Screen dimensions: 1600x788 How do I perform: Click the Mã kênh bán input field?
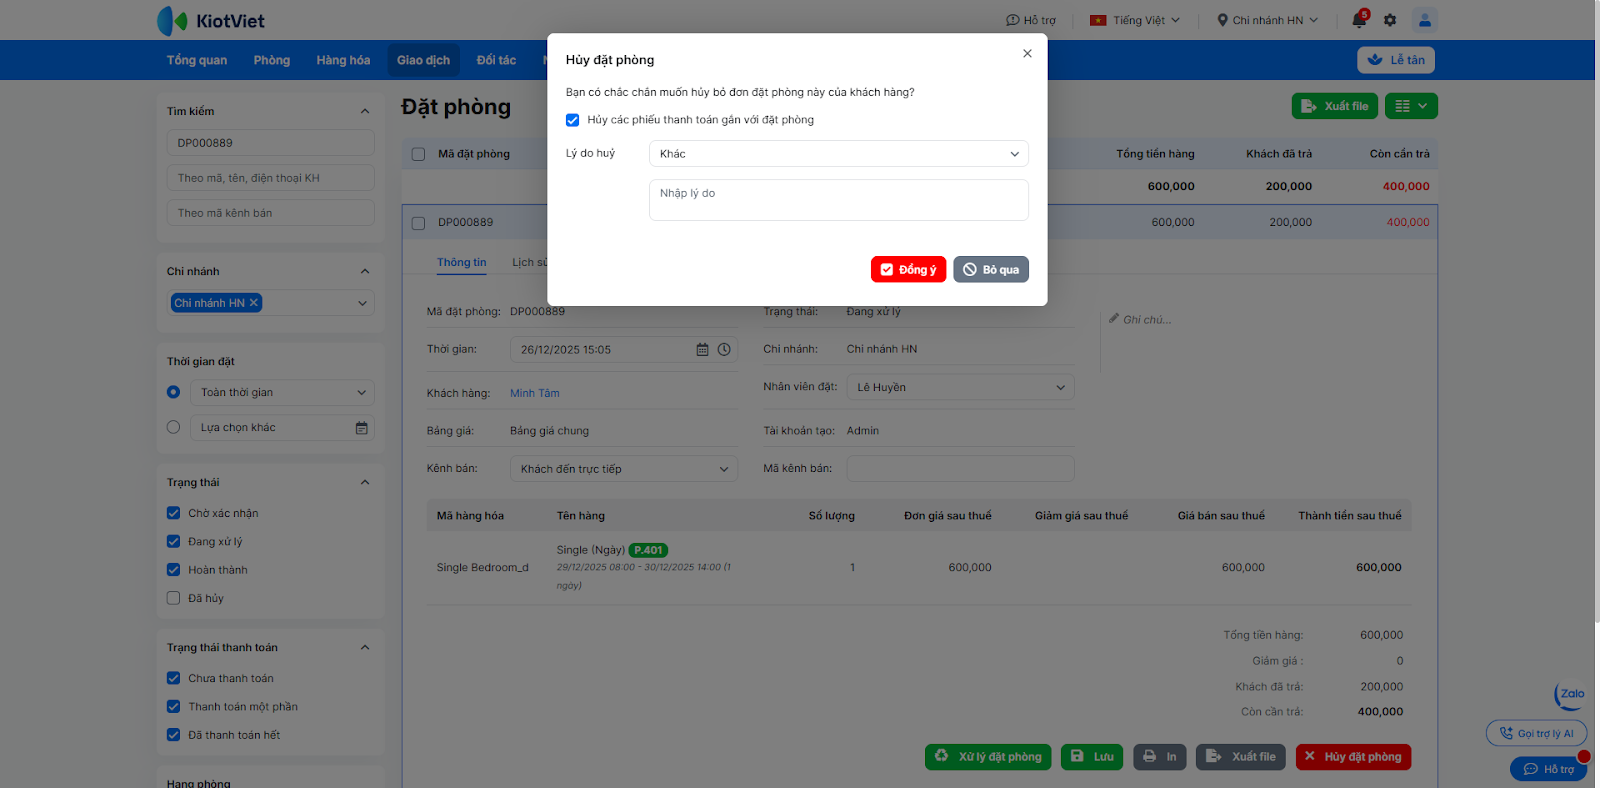[961, 468]
